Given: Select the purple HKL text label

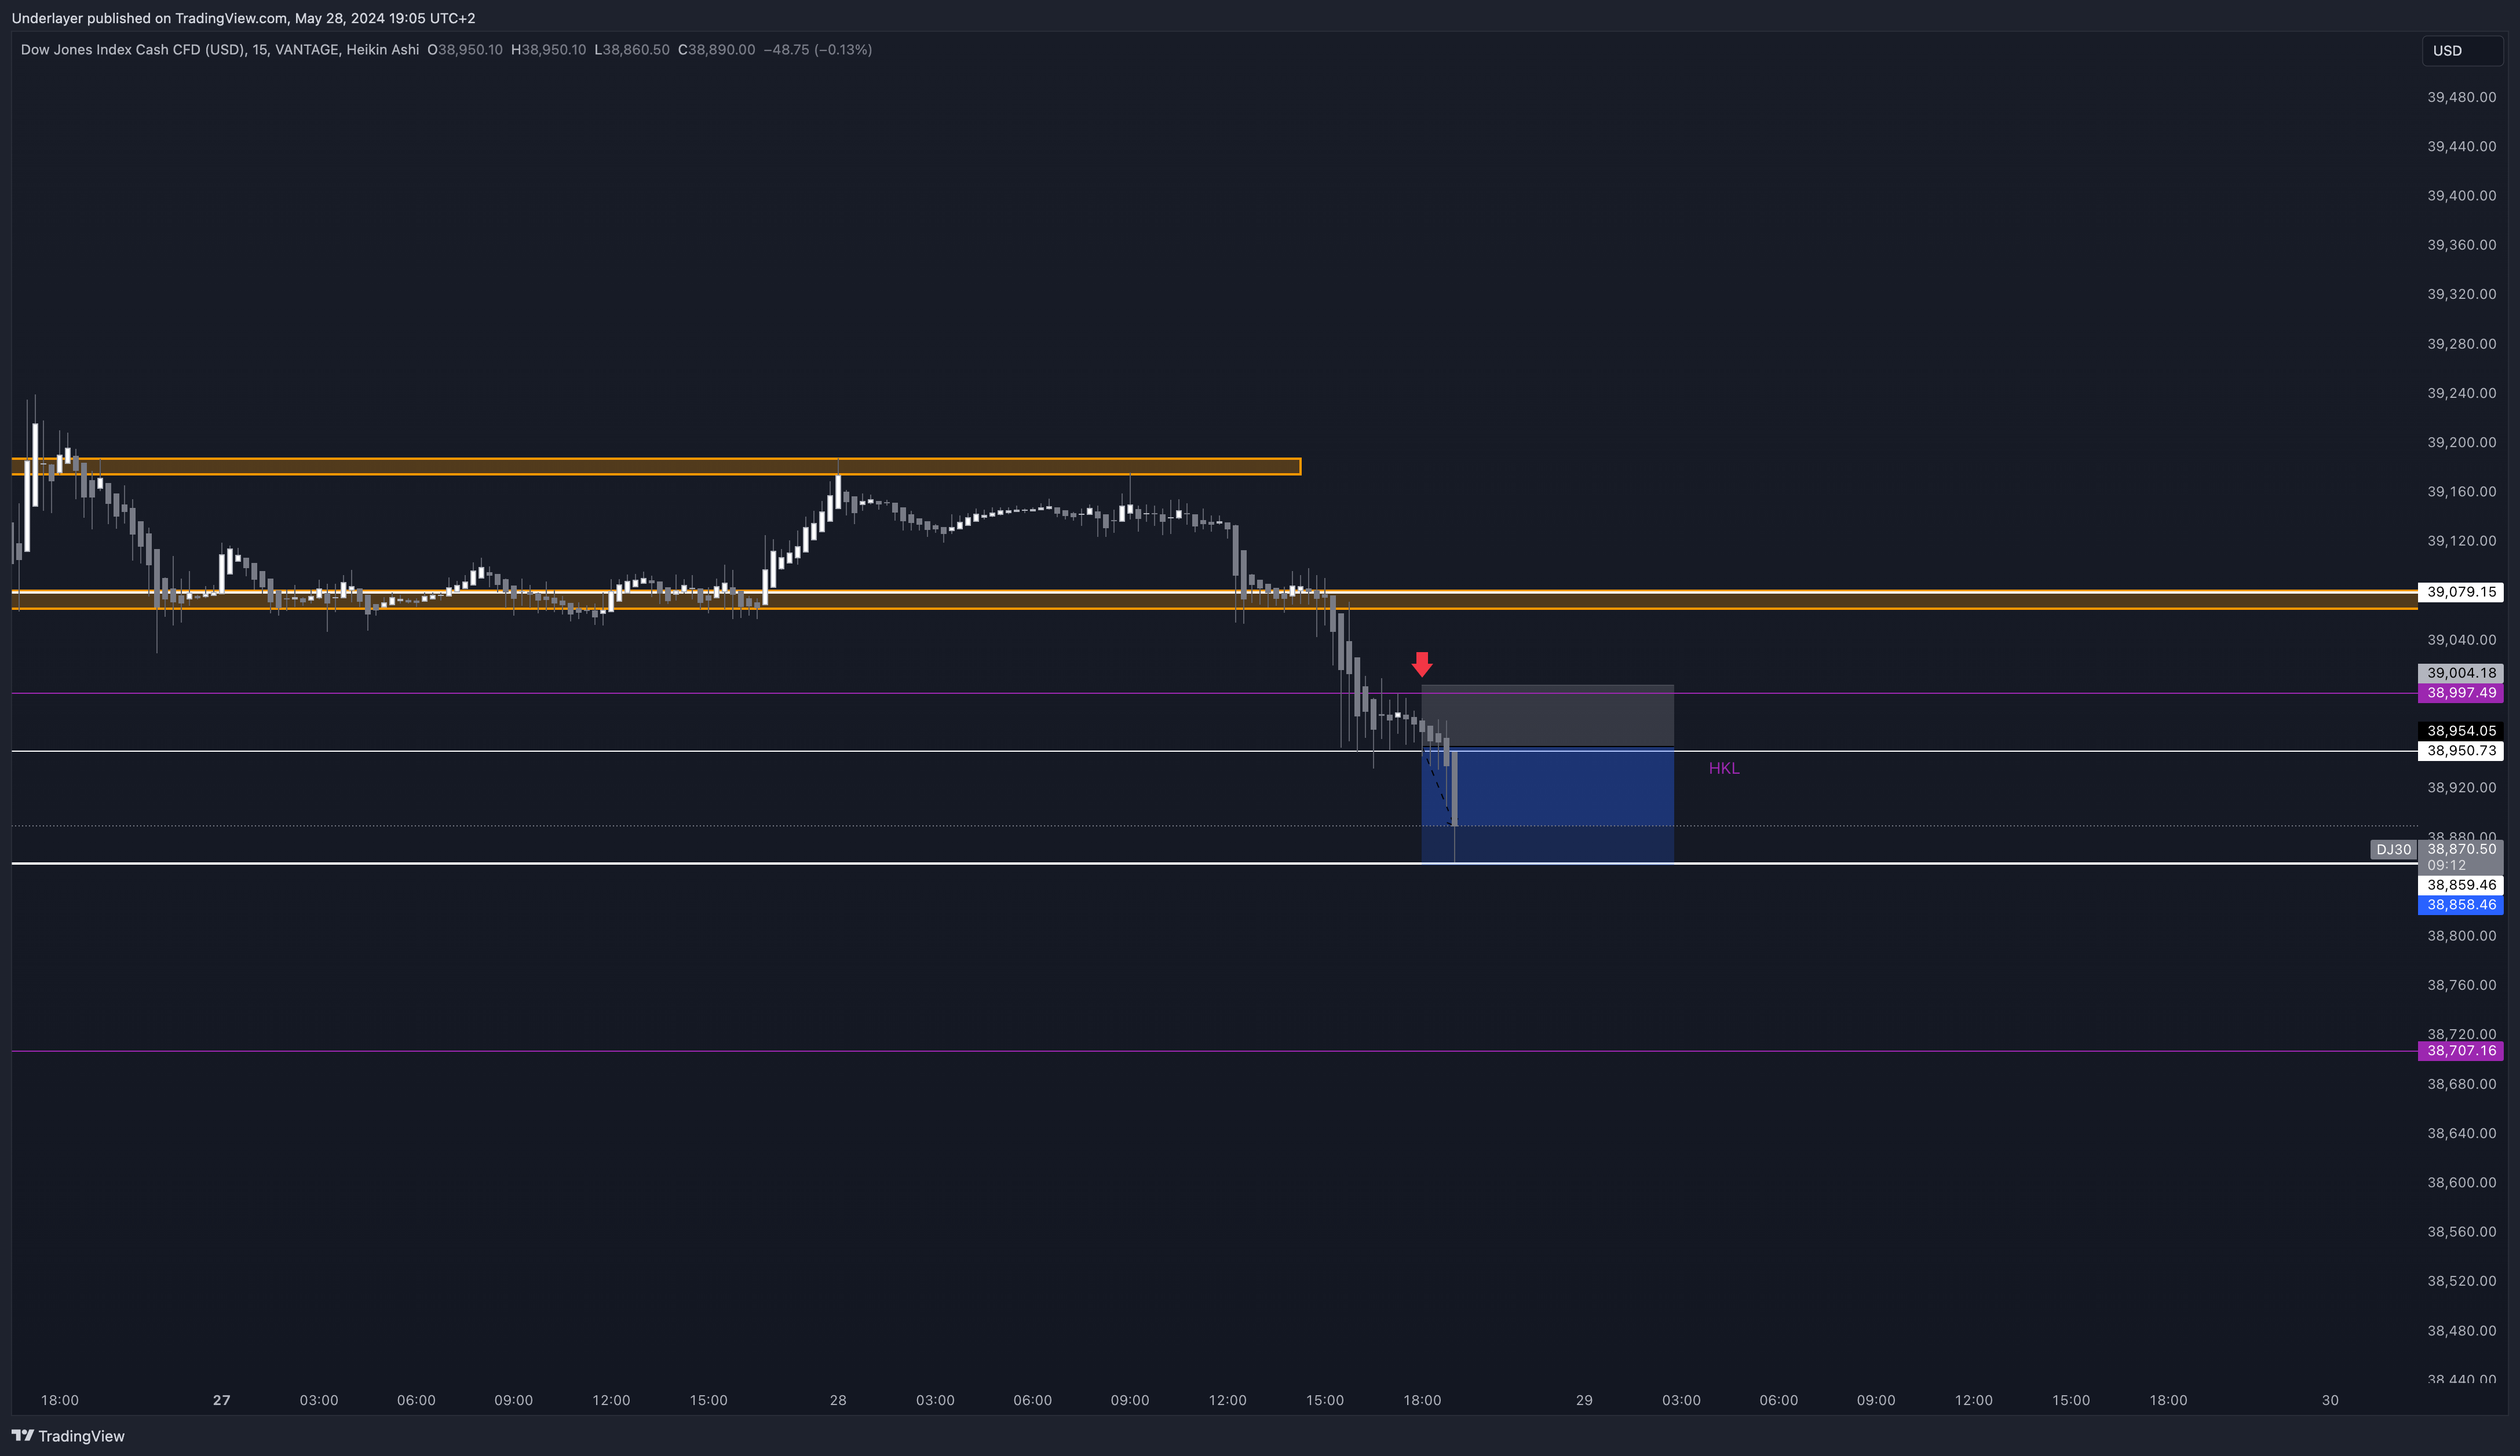Looking at the screenshot, I should [1724, 768].
